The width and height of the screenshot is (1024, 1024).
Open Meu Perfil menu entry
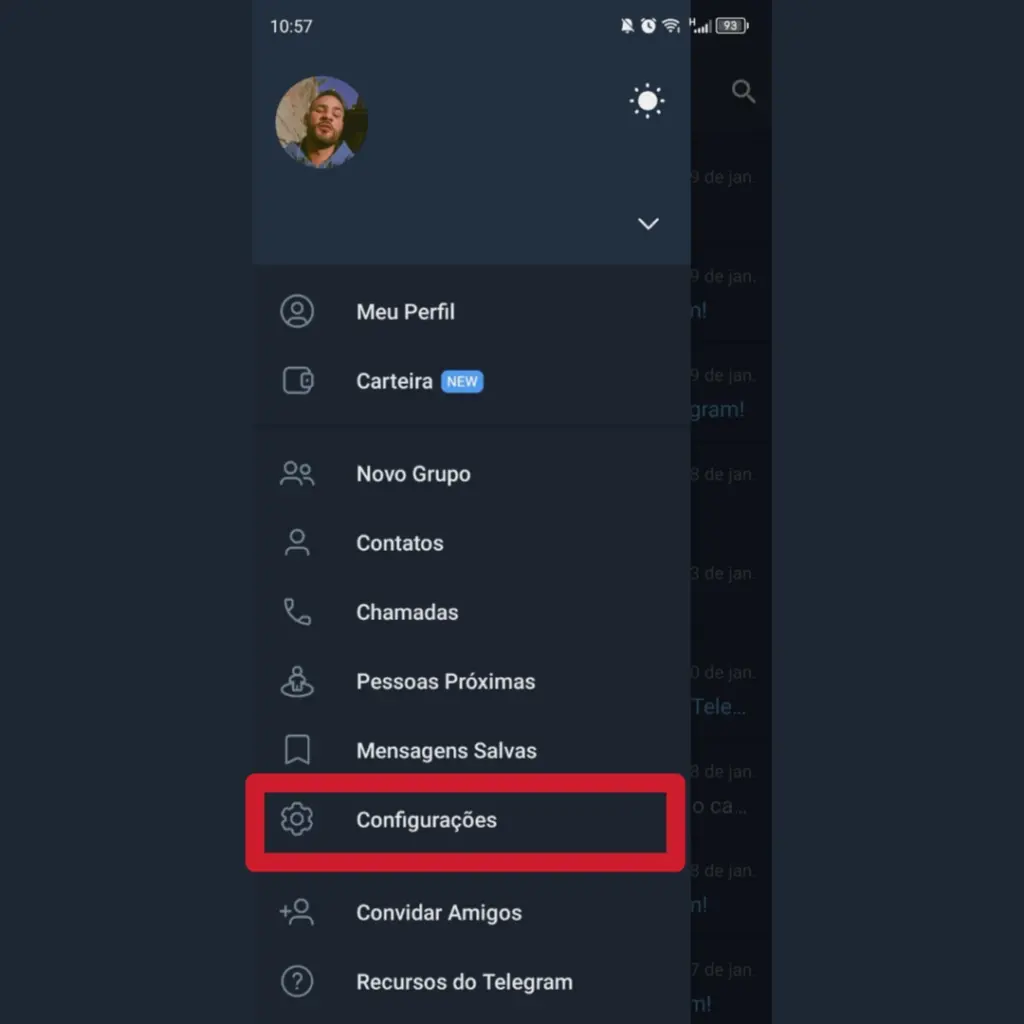(x=405, y=312)
